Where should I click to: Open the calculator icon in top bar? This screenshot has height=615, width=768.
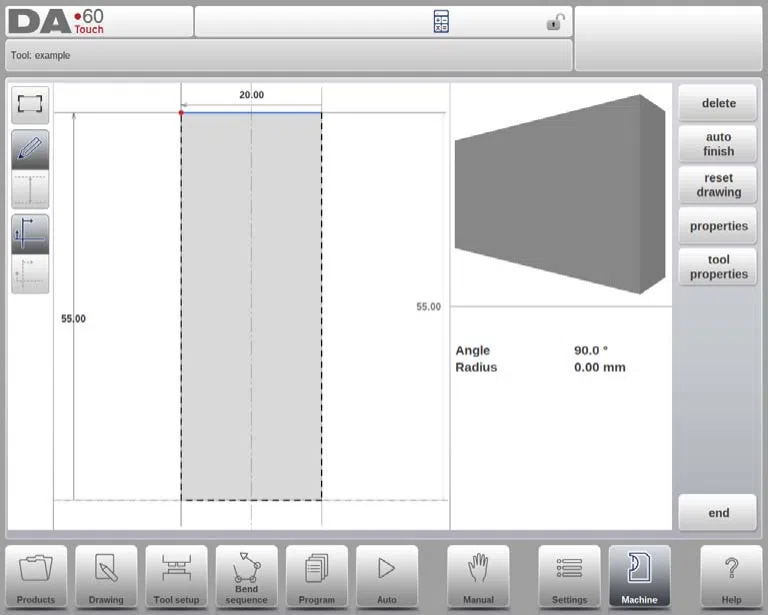pos(441,22)
